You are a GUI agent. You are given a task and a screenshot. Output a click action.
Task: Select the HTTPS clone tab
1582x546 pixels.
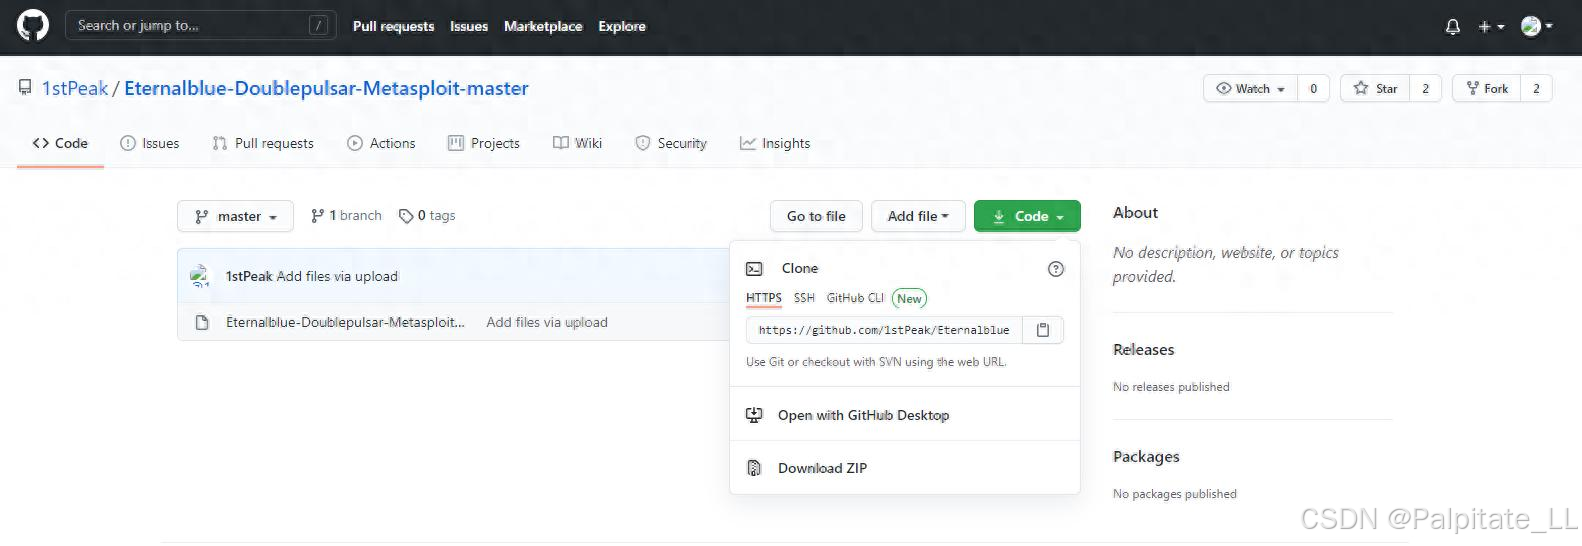coord(764,298)
